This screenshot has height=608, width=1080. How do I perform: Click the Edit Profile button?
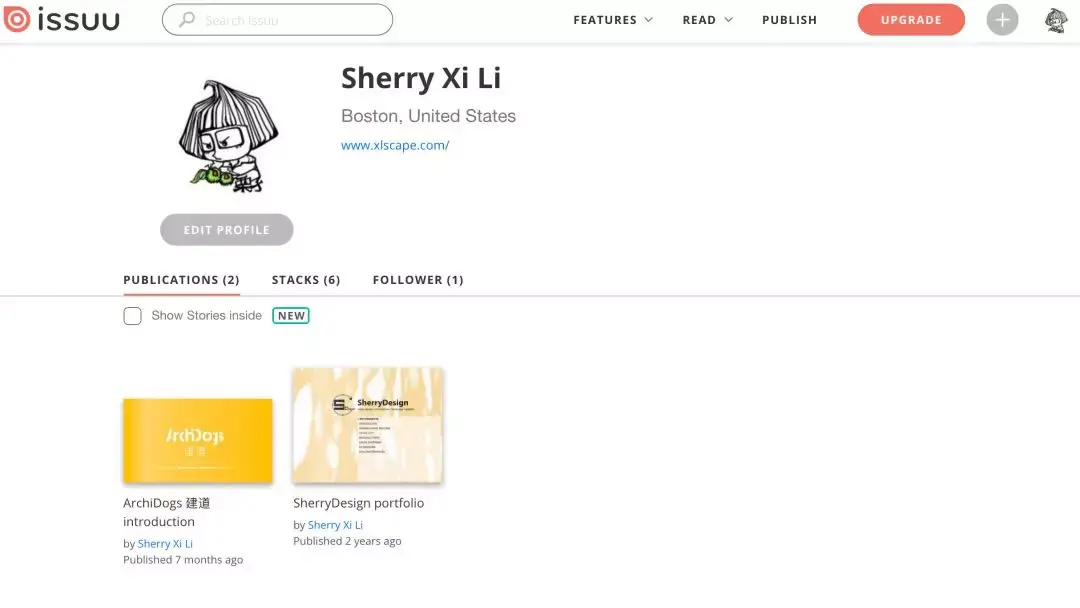click(x=226, y=230)
